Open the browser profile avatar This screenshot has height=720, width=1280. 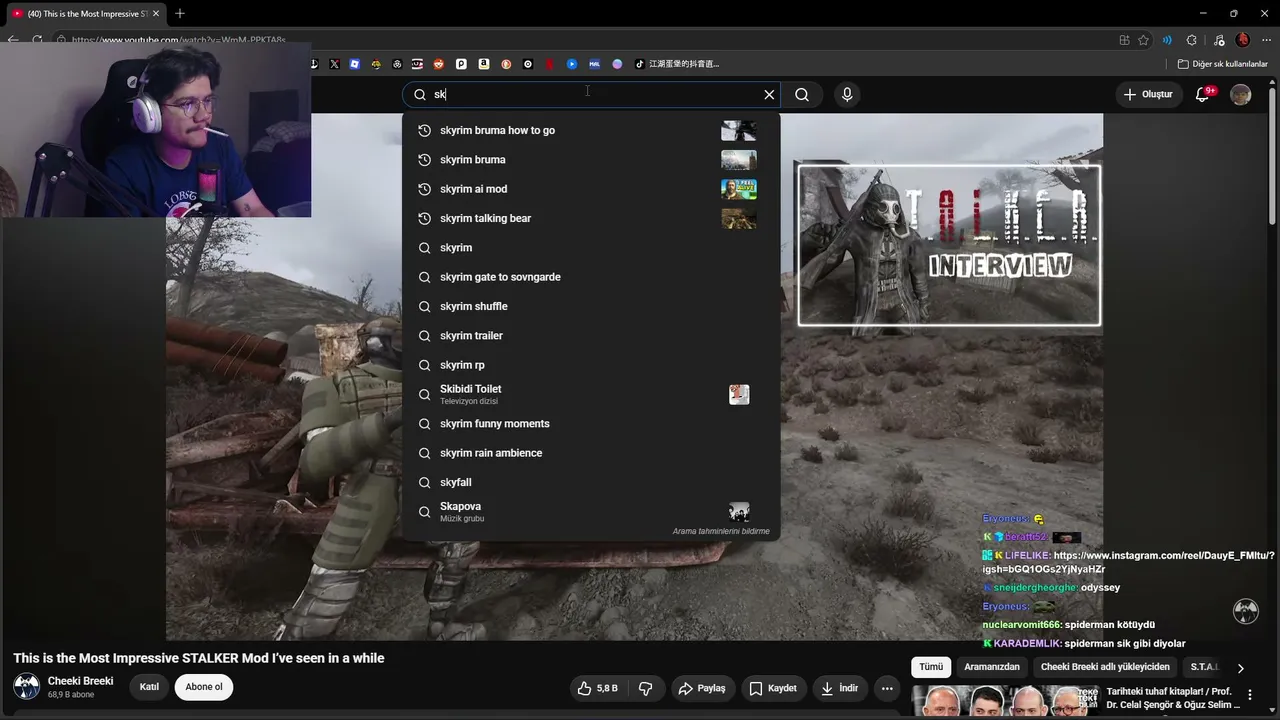coord(1243,40)
